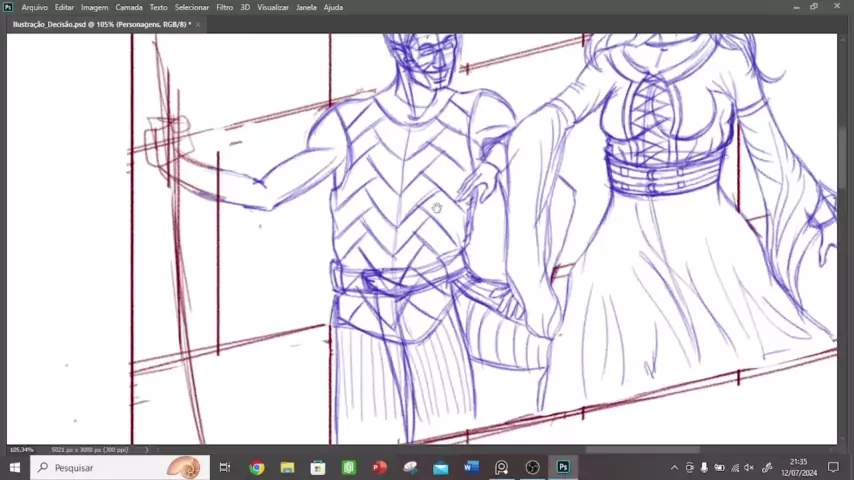Click the Pesquisar search box in taskbar

tap(110, 467)
